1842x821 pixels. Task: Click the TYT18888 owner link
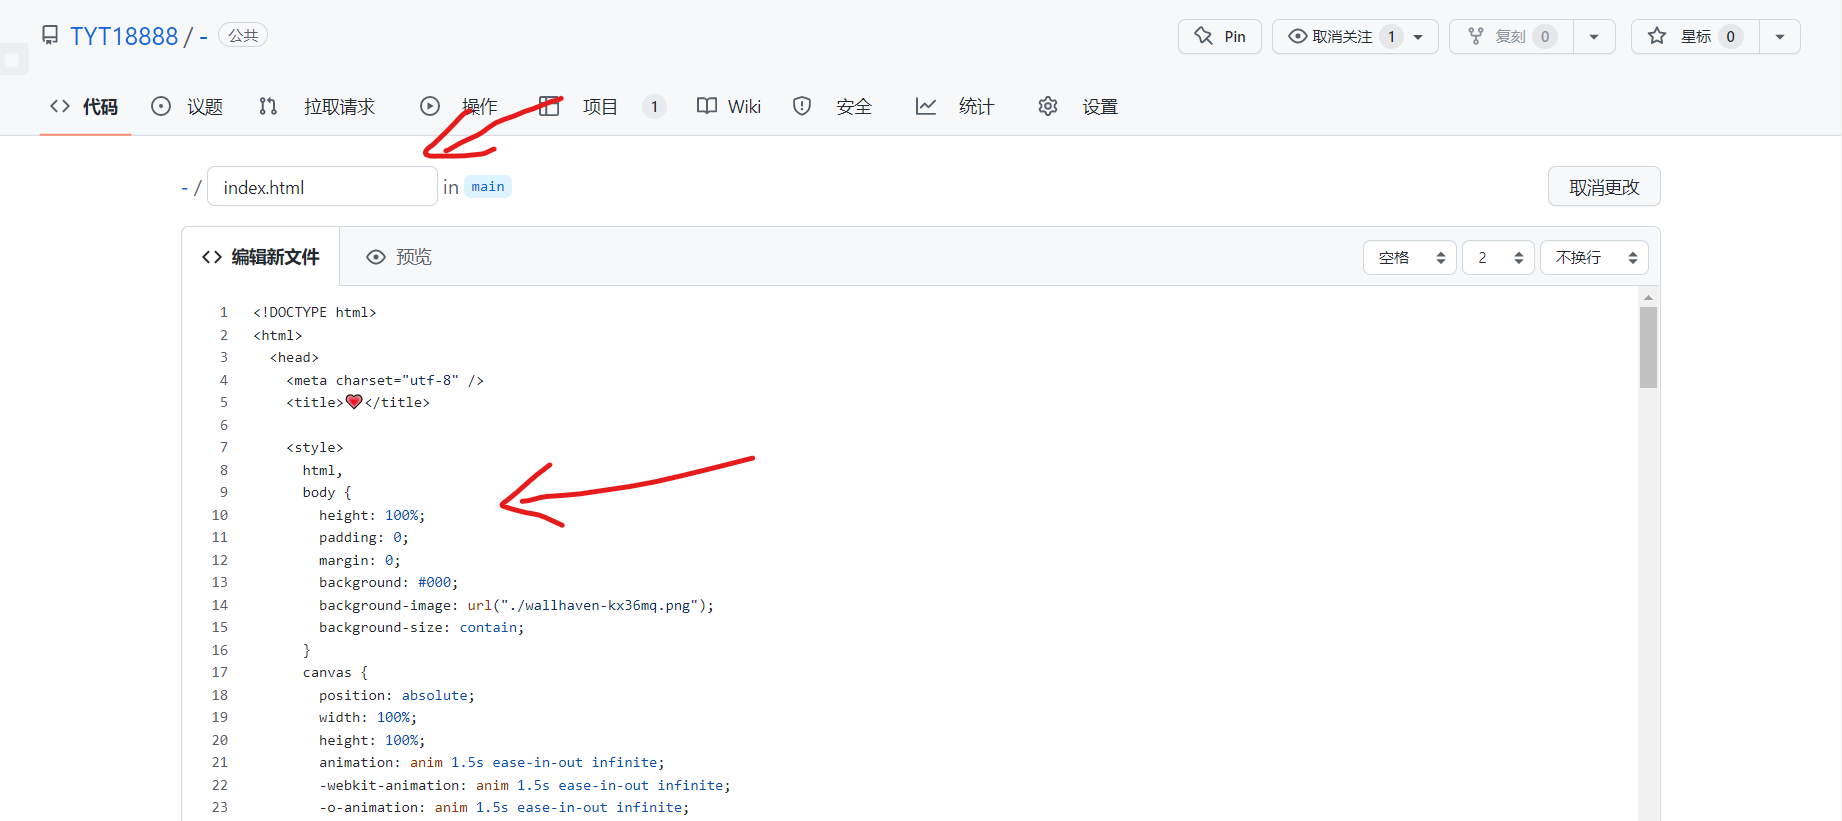pos(124,37)
